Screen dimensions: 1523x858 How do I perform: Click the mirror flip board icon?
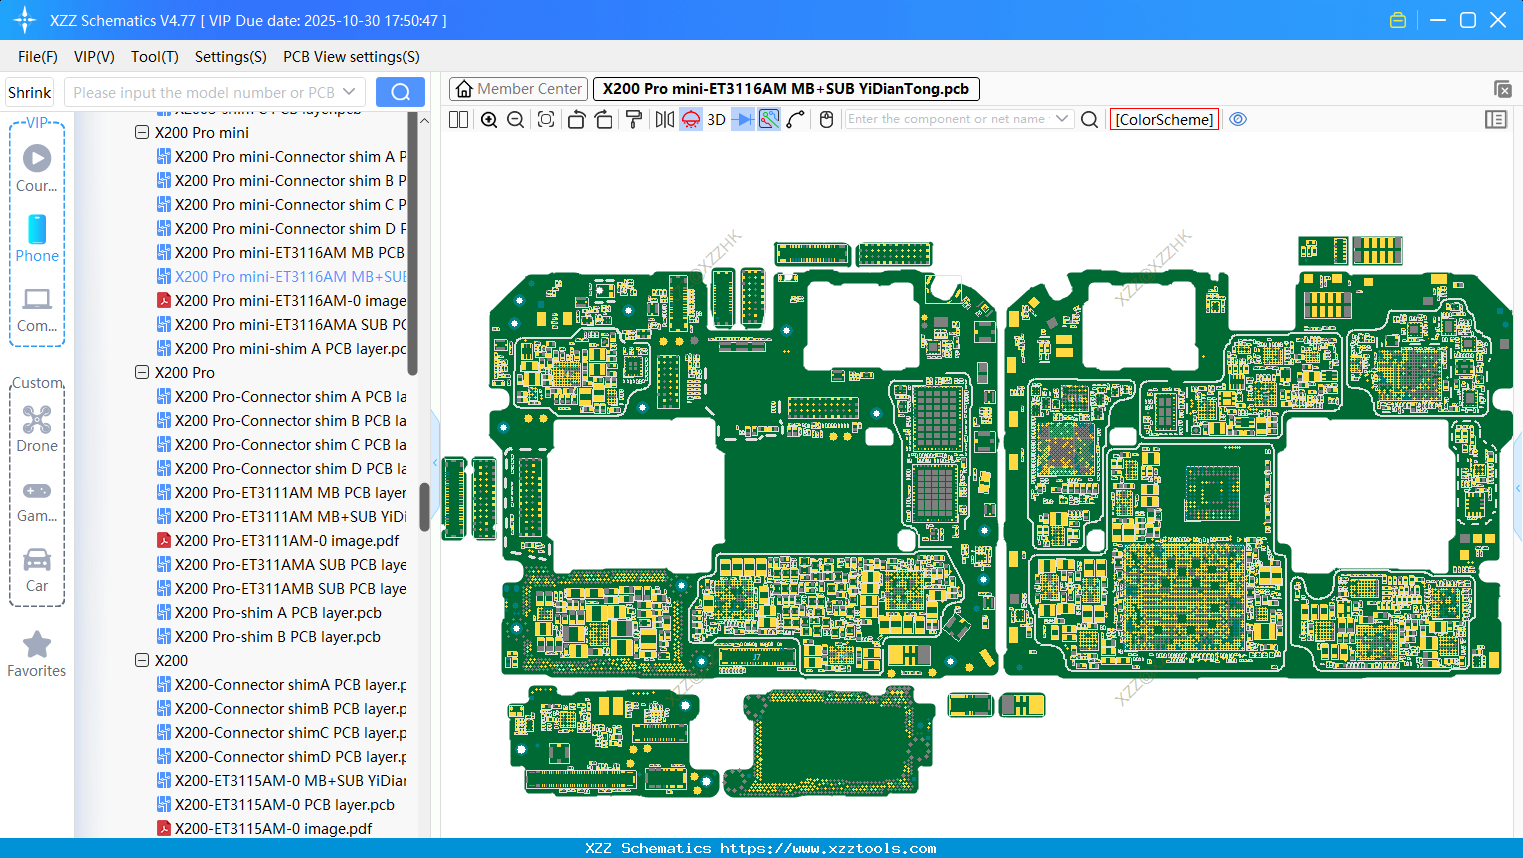[665, 120]
